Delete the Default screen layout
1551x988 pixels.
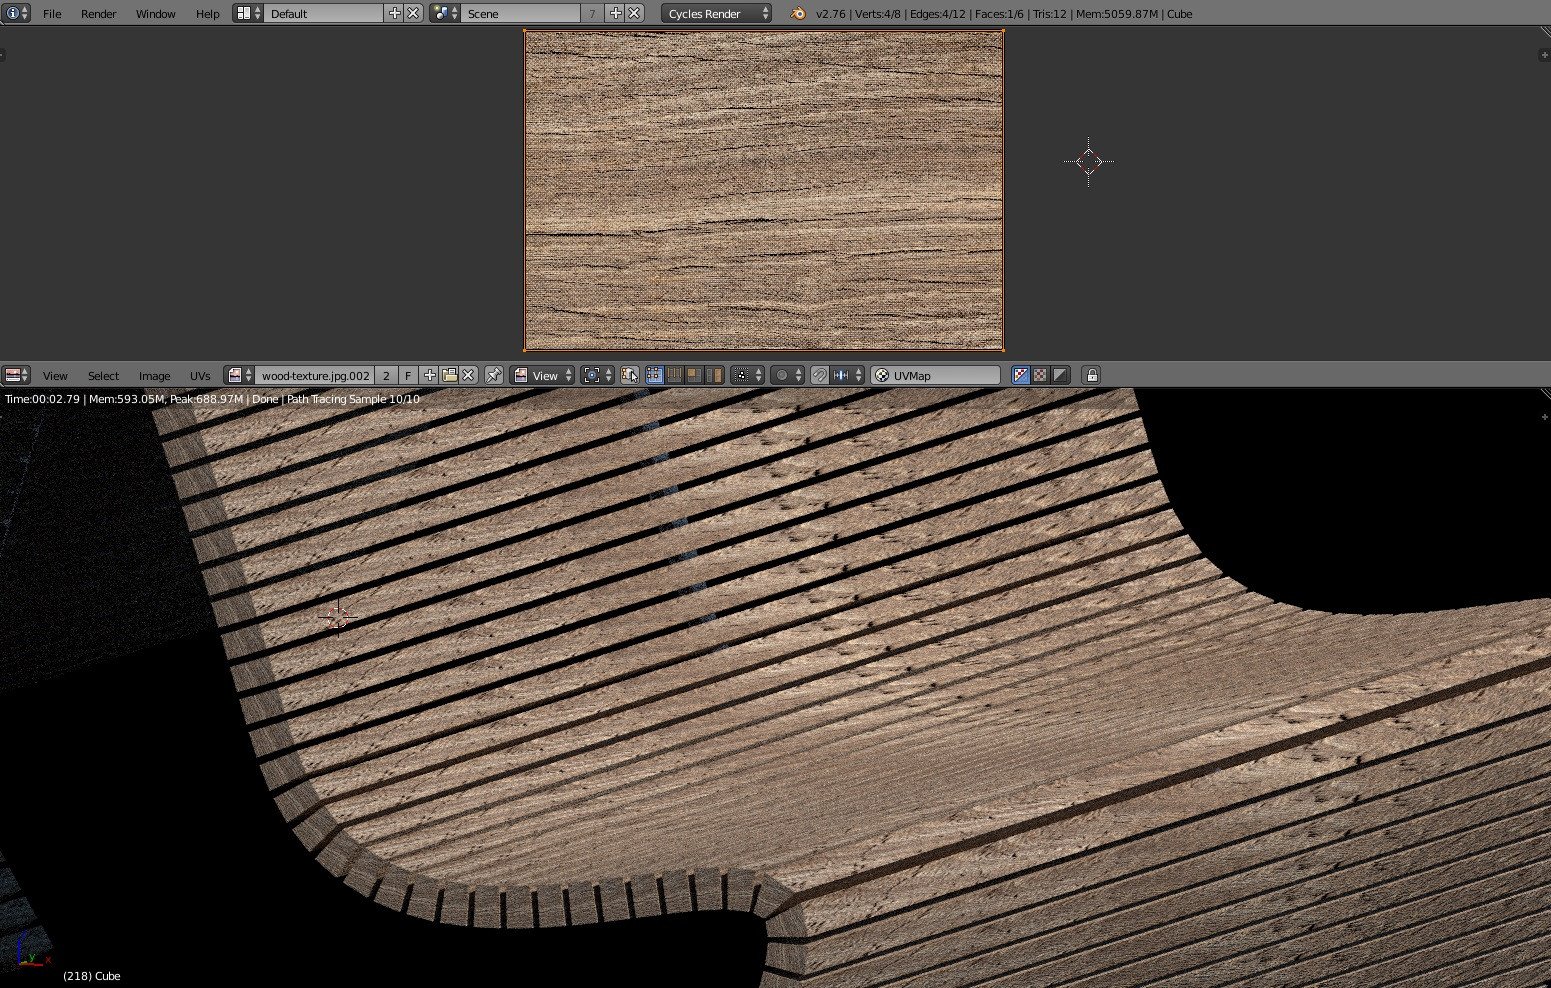coord(413,13)
